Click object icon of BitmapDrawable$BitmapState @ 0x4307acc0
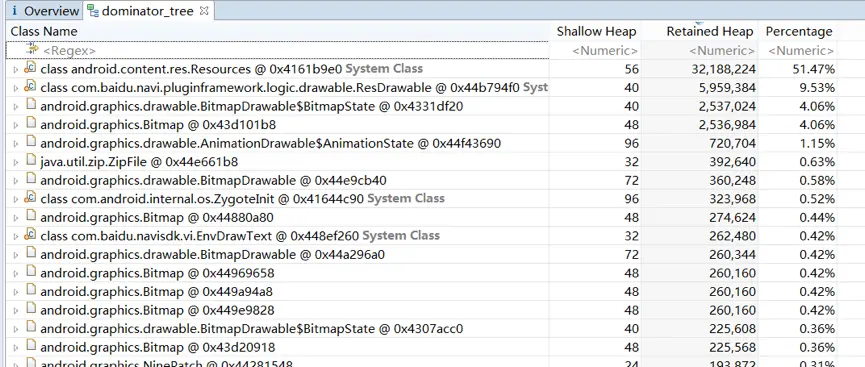Screen dimensions: 865x367 (x=31, y=328)
